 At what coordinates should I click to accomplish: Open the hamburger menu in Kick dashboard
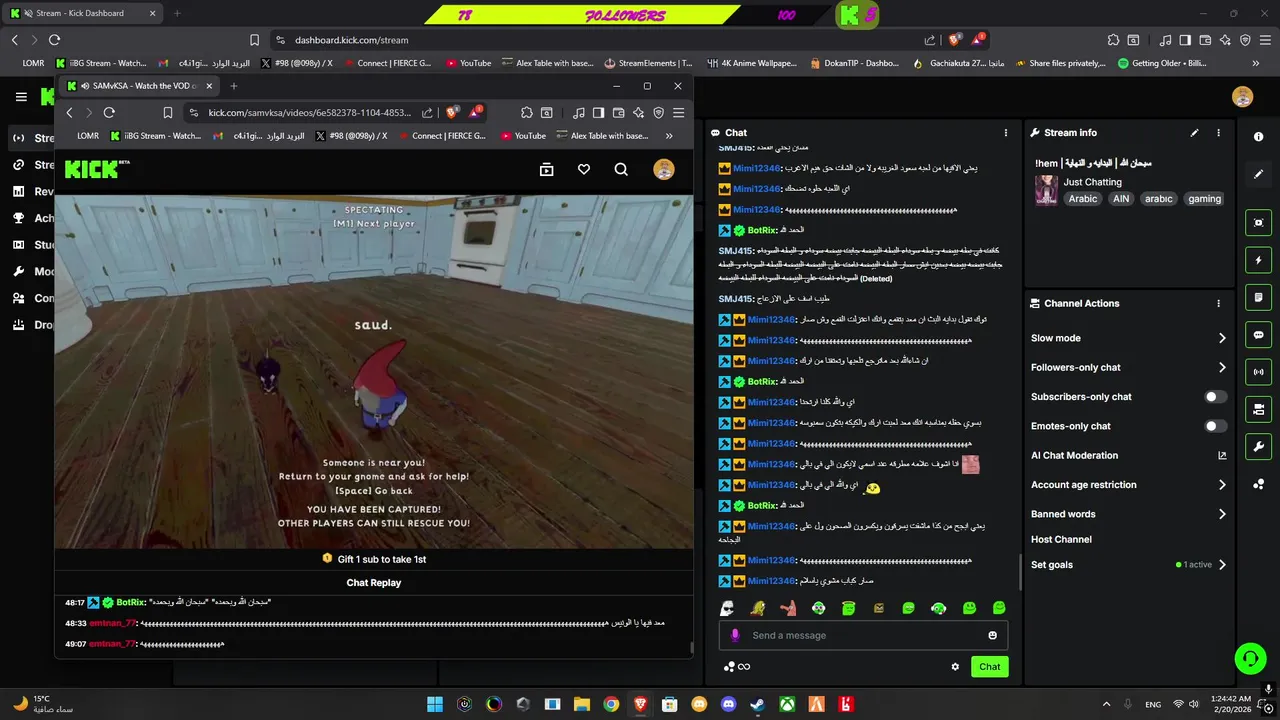click(x=21, y=97)
